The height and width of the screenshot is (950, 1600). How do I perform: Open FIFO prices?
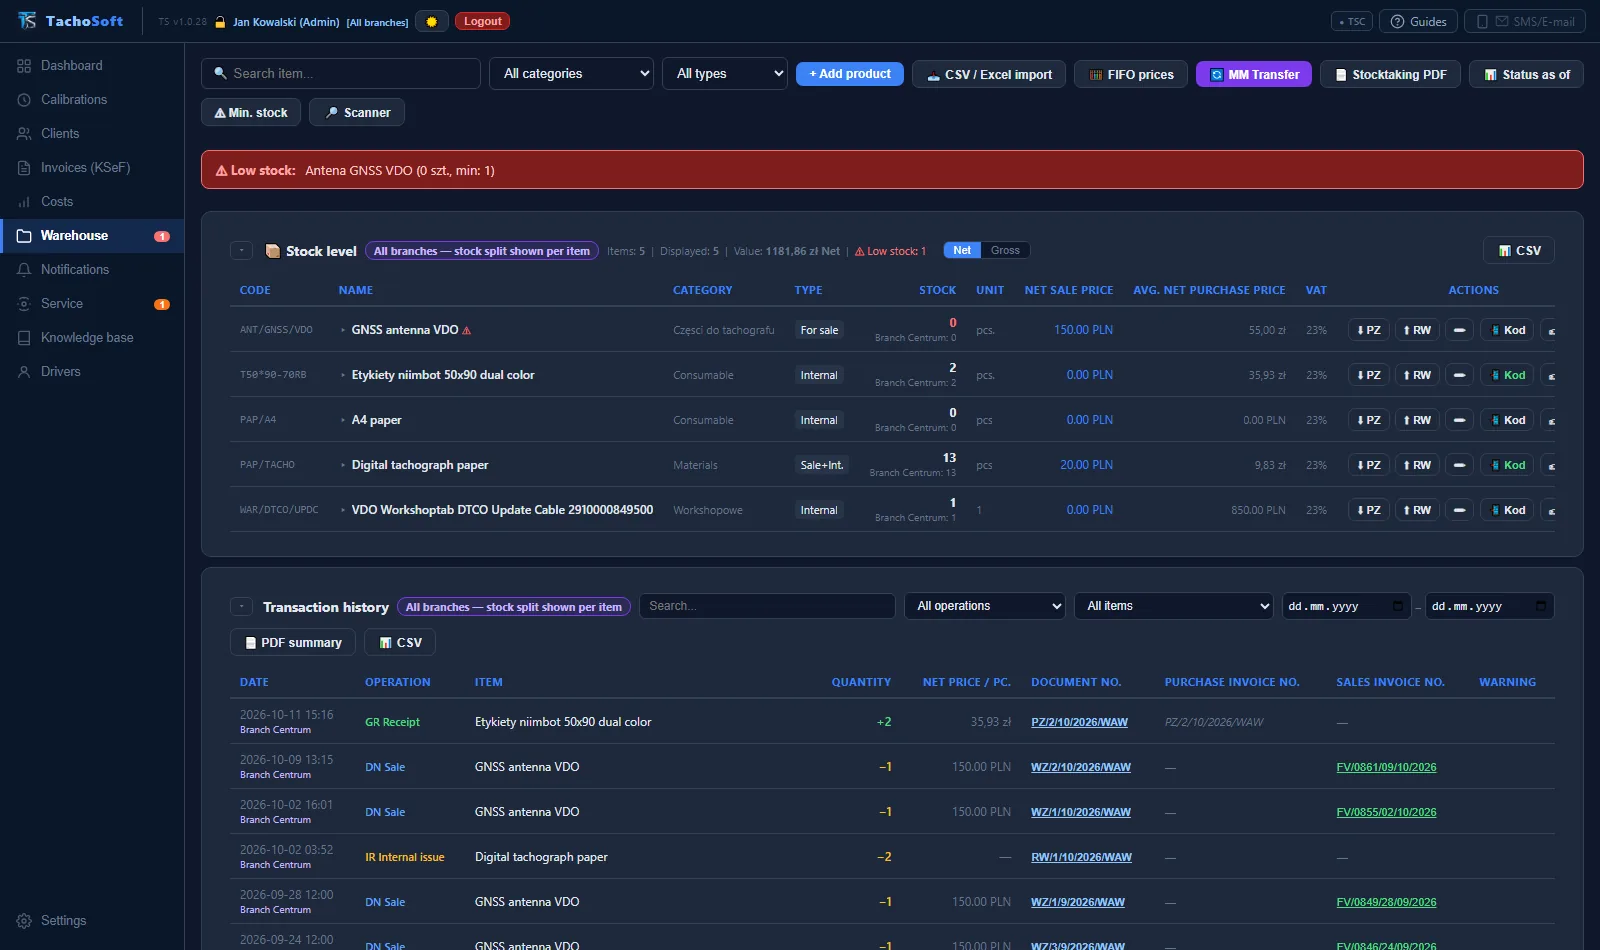pyautogui.click(x=1131, y=74)
